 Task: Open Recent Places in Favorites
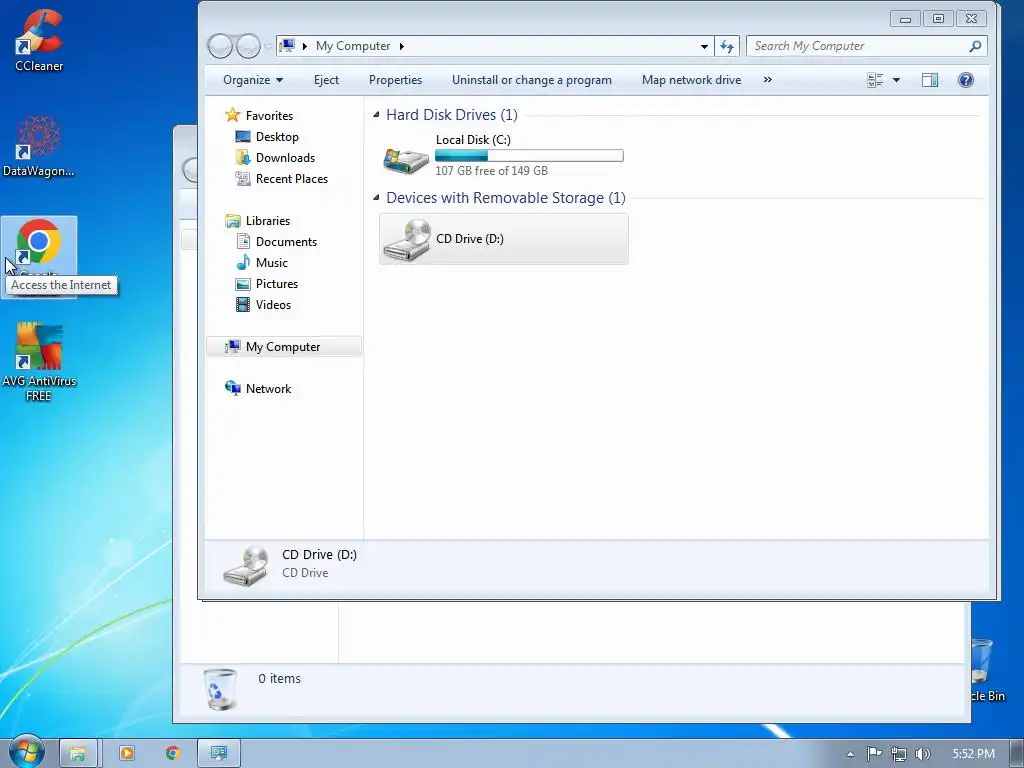point(291,178)
